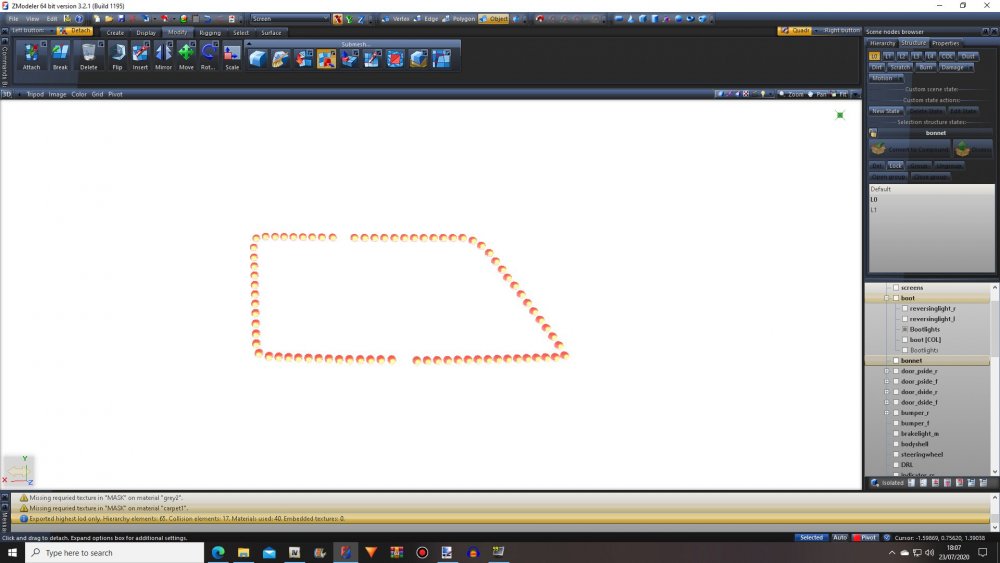This screenshot has height=563, width=1000.
Task: Toggle the screens node checkbox
Action: point(896,288)
